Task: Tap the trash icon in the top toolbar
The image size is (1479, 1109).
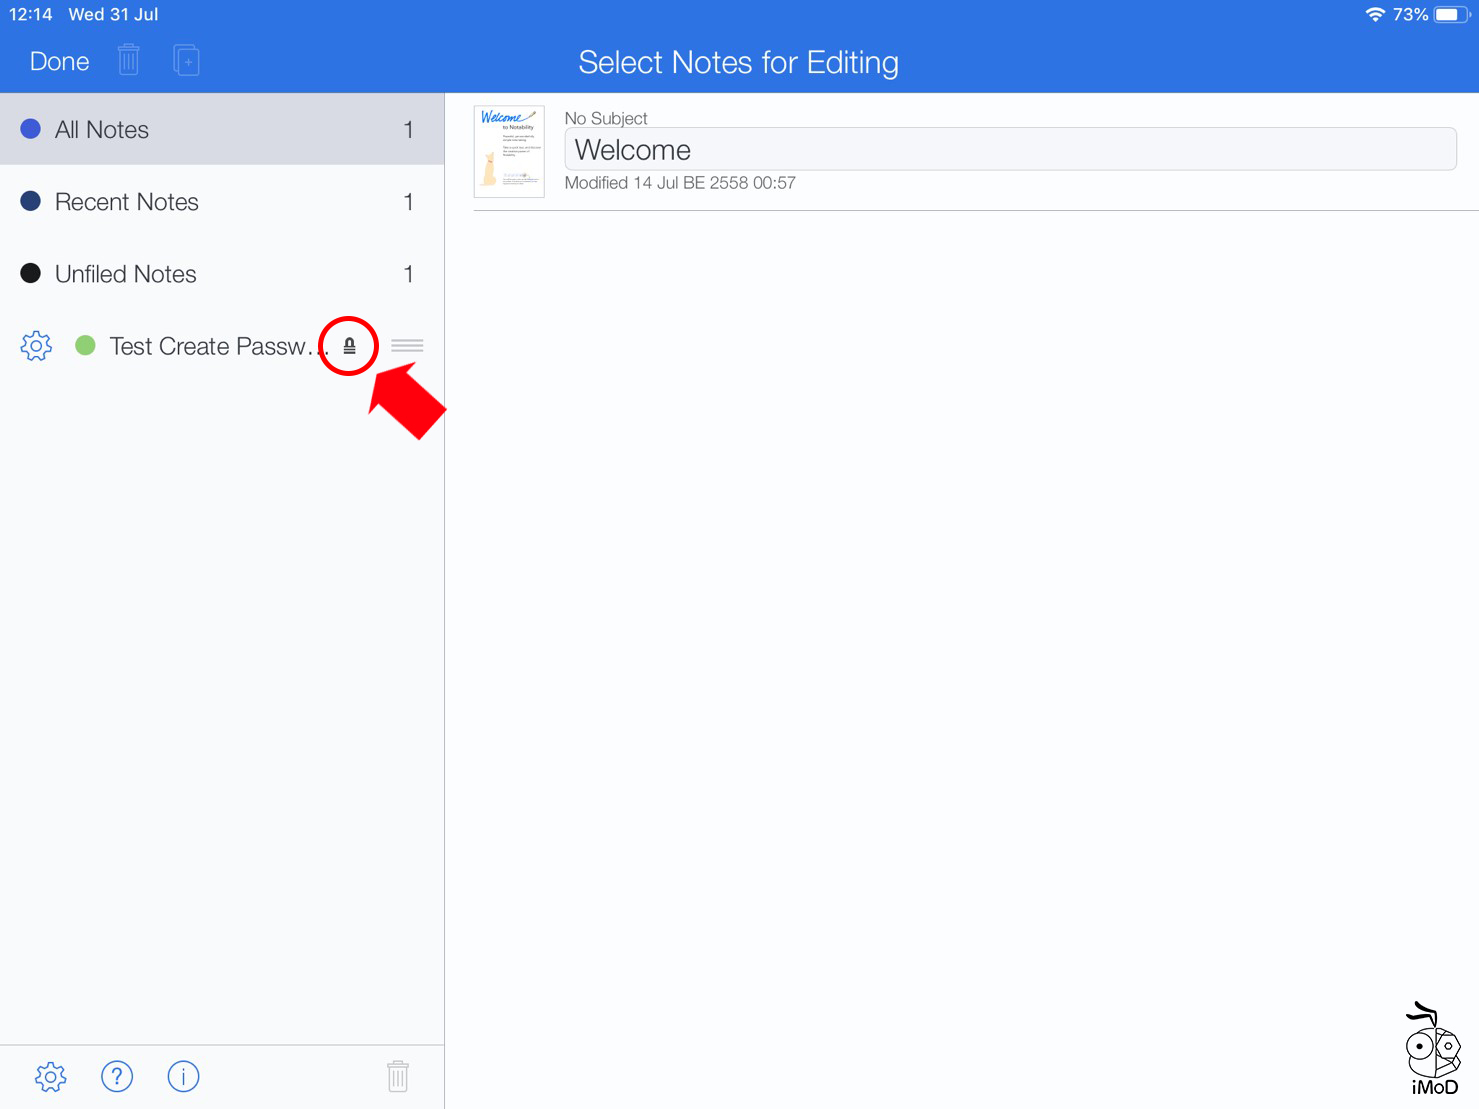Action: (x=128, y=60)
